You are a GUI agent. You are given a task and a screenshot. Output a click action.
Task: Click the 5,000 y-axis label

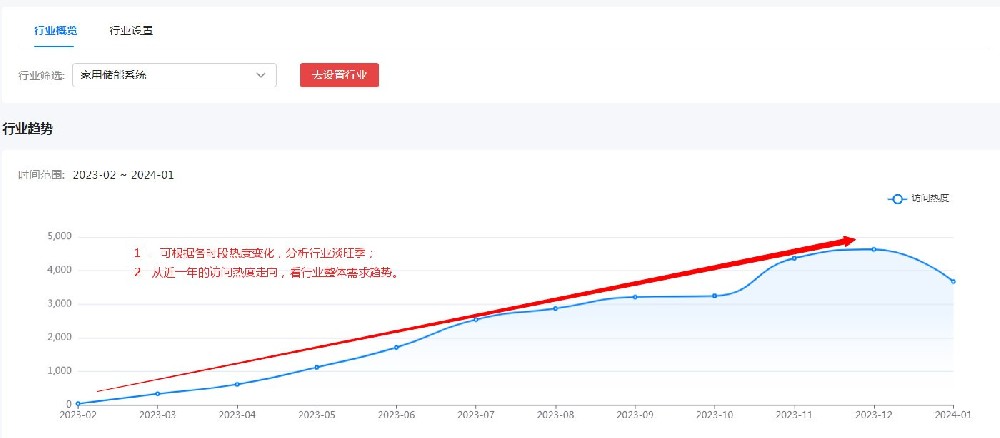[x=59, y=237]
